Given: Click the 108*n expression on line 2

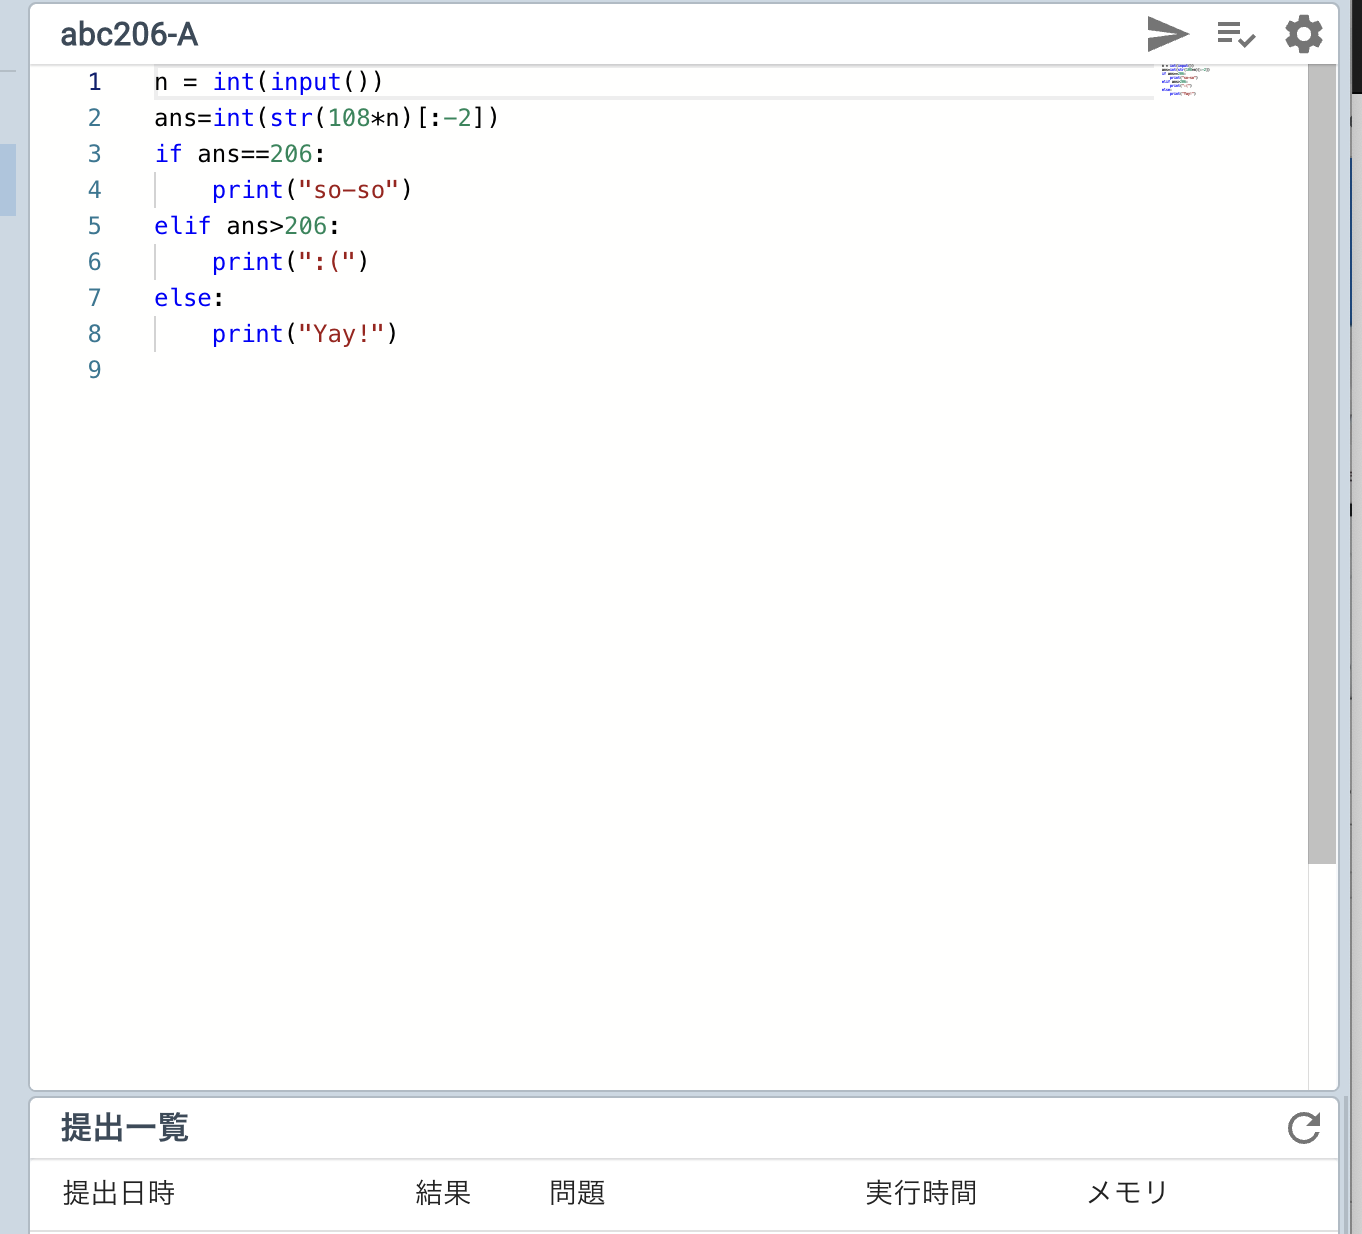Looking at the screenshot, I should click(364, 118).
